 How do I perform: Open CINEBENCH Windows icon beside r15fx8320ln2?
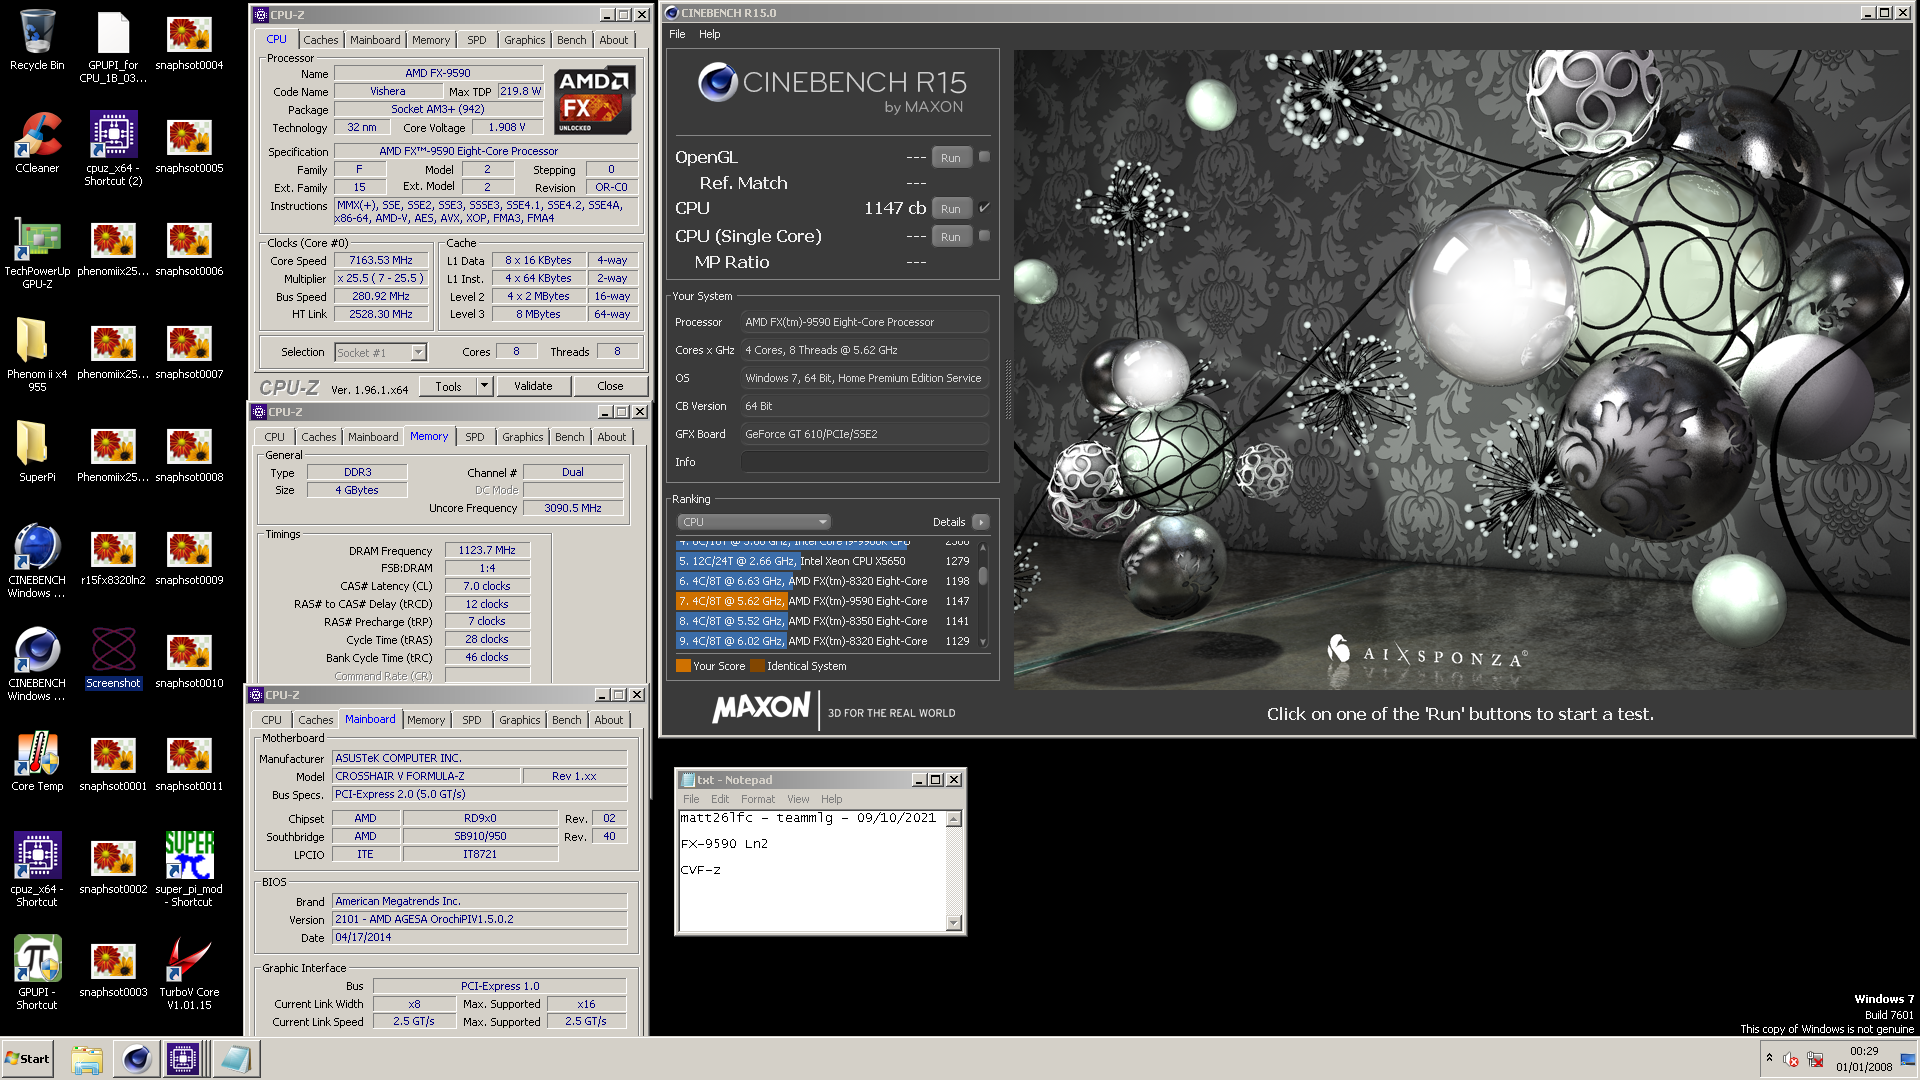37,561
